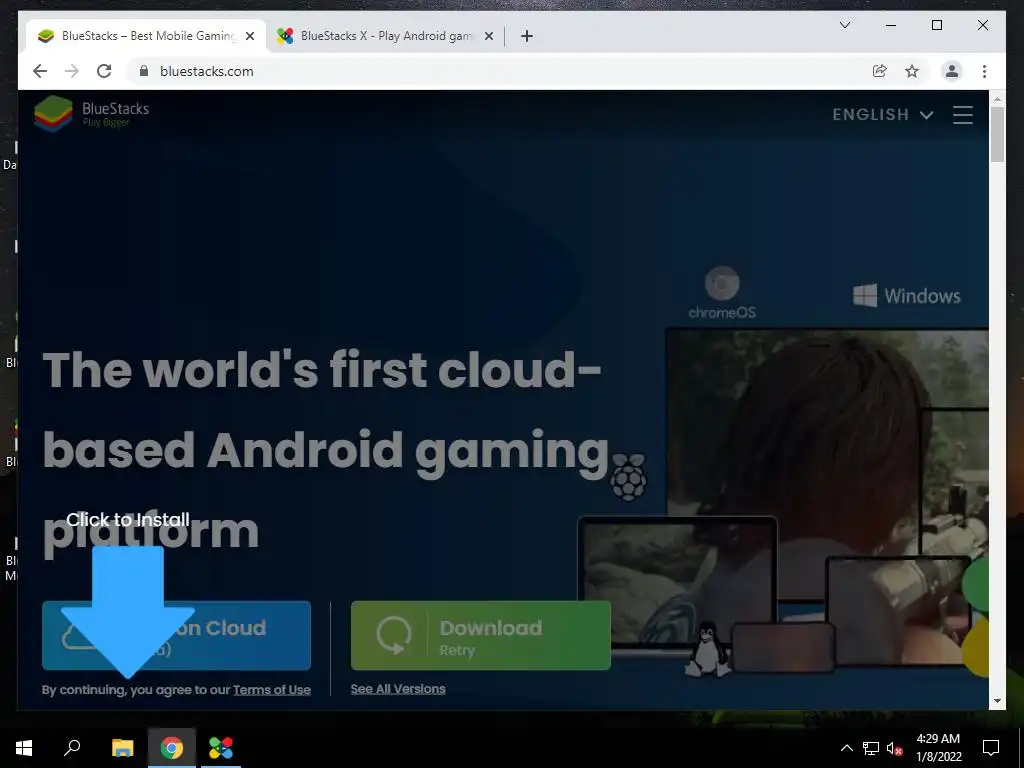Reload the bluestacks.com page
Image resolution: width=1024 pixels, height=768 pixels.
[104, 71]
